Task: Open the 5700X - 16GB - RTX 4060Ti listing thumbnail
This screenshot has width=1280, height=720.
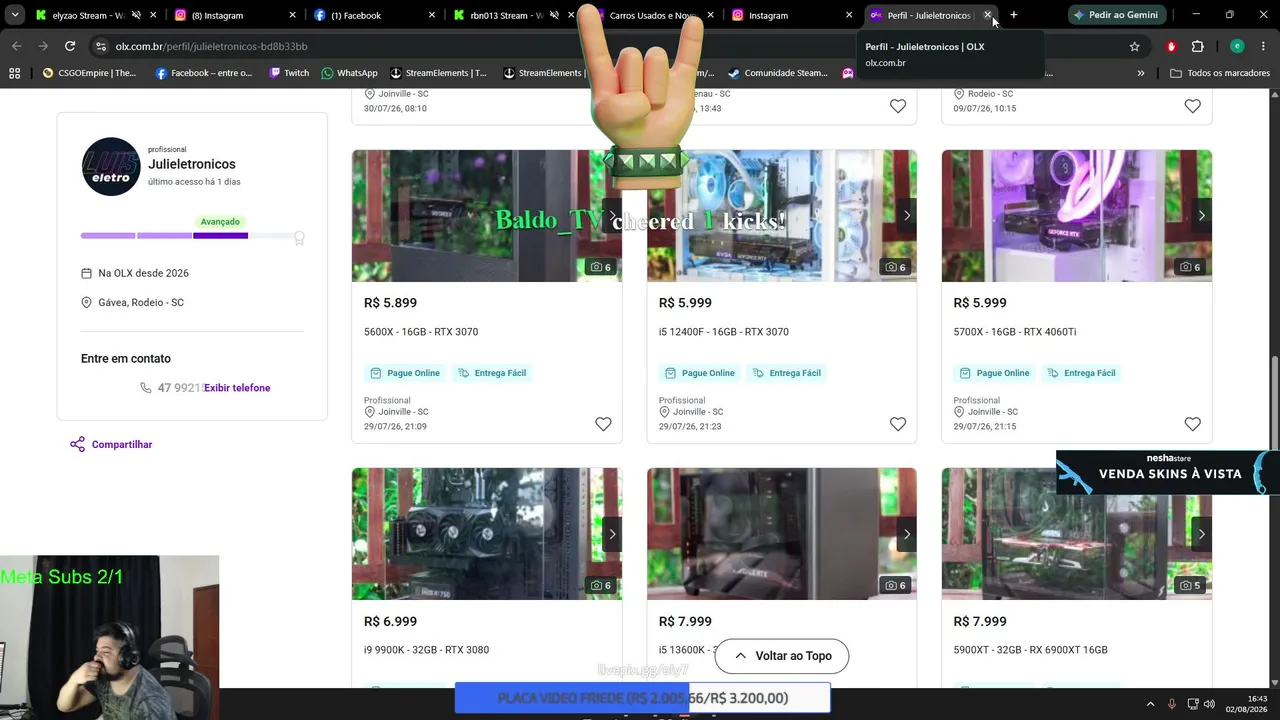Action: pos(1077,216)
